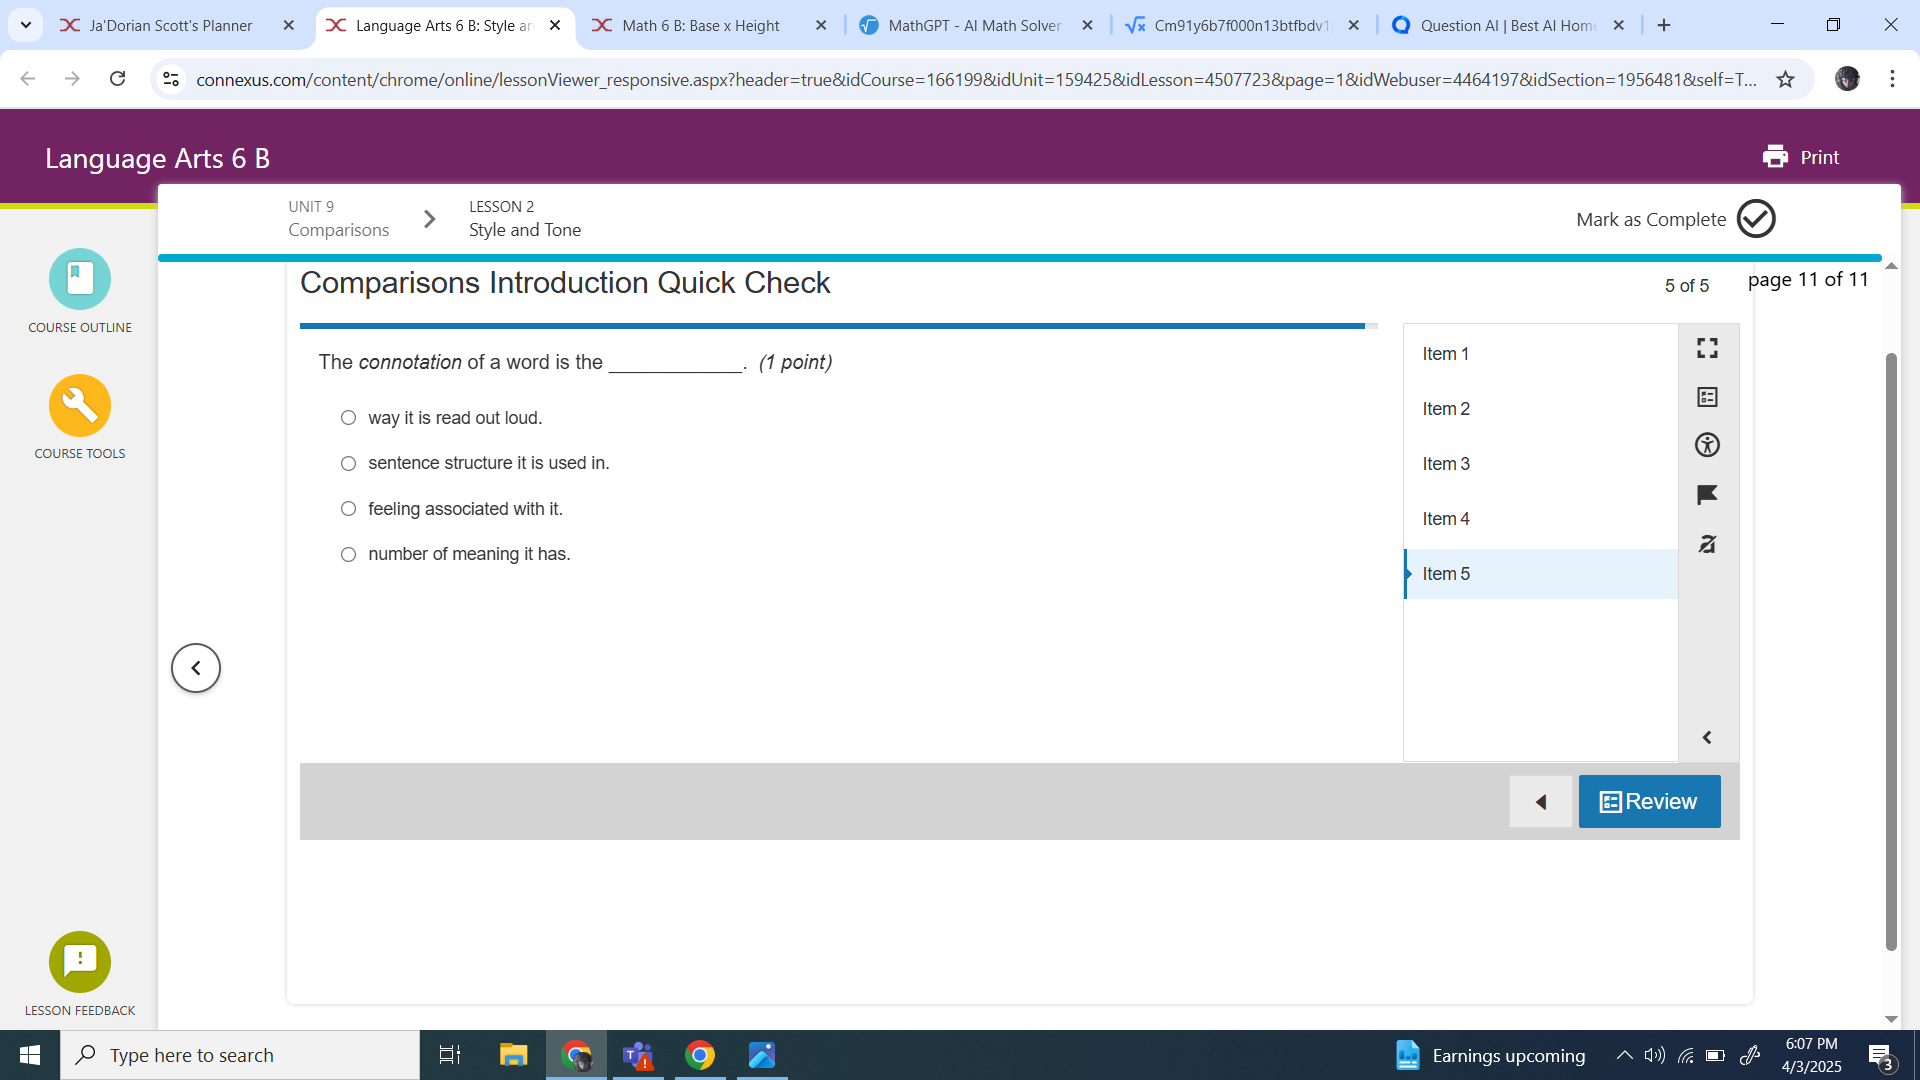This screenshot has height=1080, width=1920.
Task: Open the tab search dropdown
Action: (26, 26)
